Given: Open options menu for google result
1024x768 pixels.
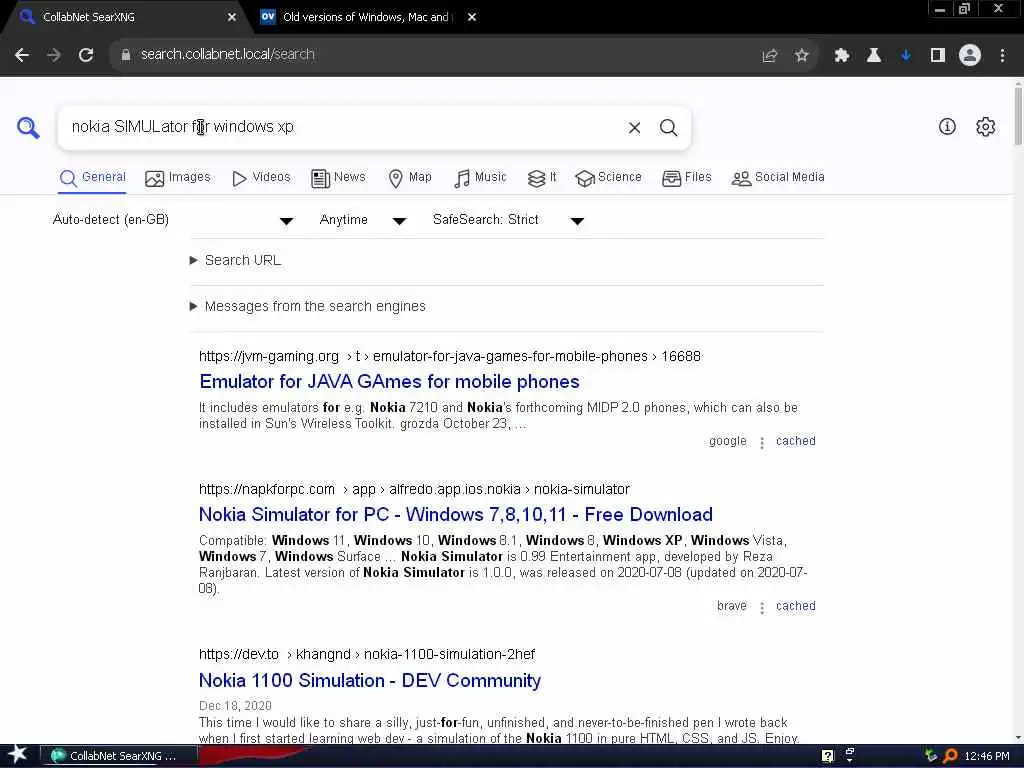Looking at the screenshot, I should click(x=761, y=442).
